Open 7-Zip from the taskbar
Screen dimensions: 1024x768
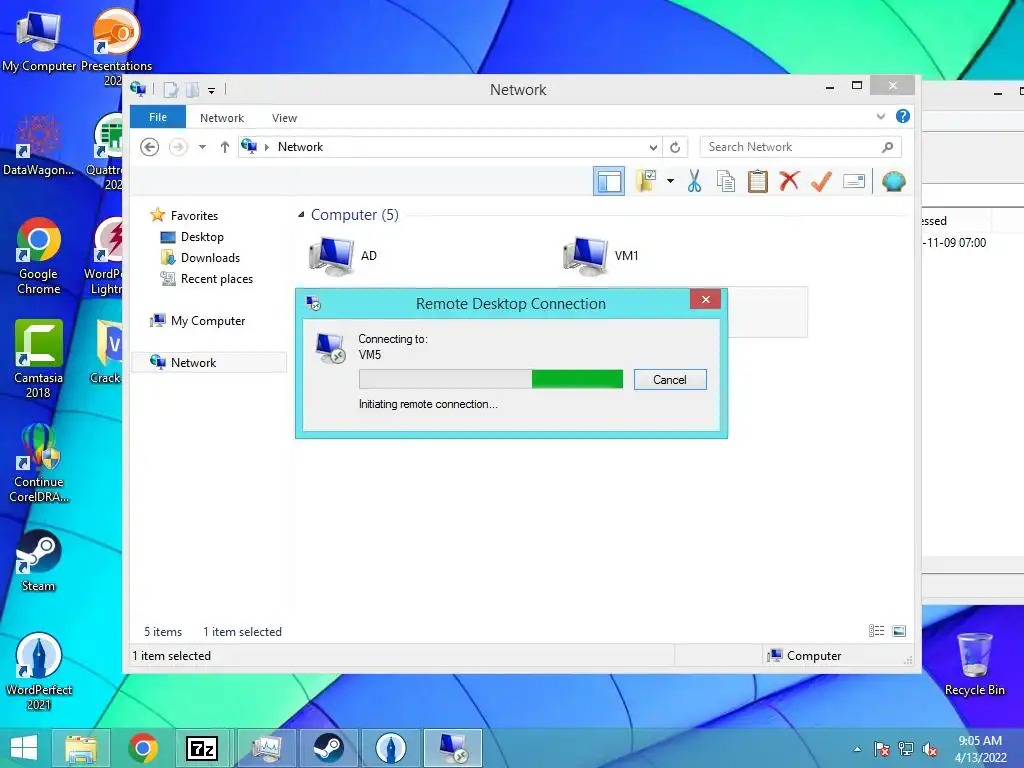[201, 748]
